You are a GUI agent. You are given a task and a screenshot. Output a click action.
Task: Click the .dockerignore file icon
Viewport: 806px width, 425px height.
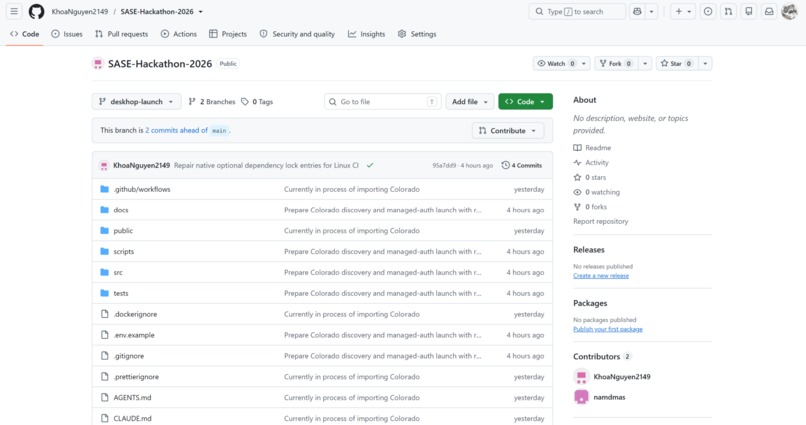tap(104, 314)
